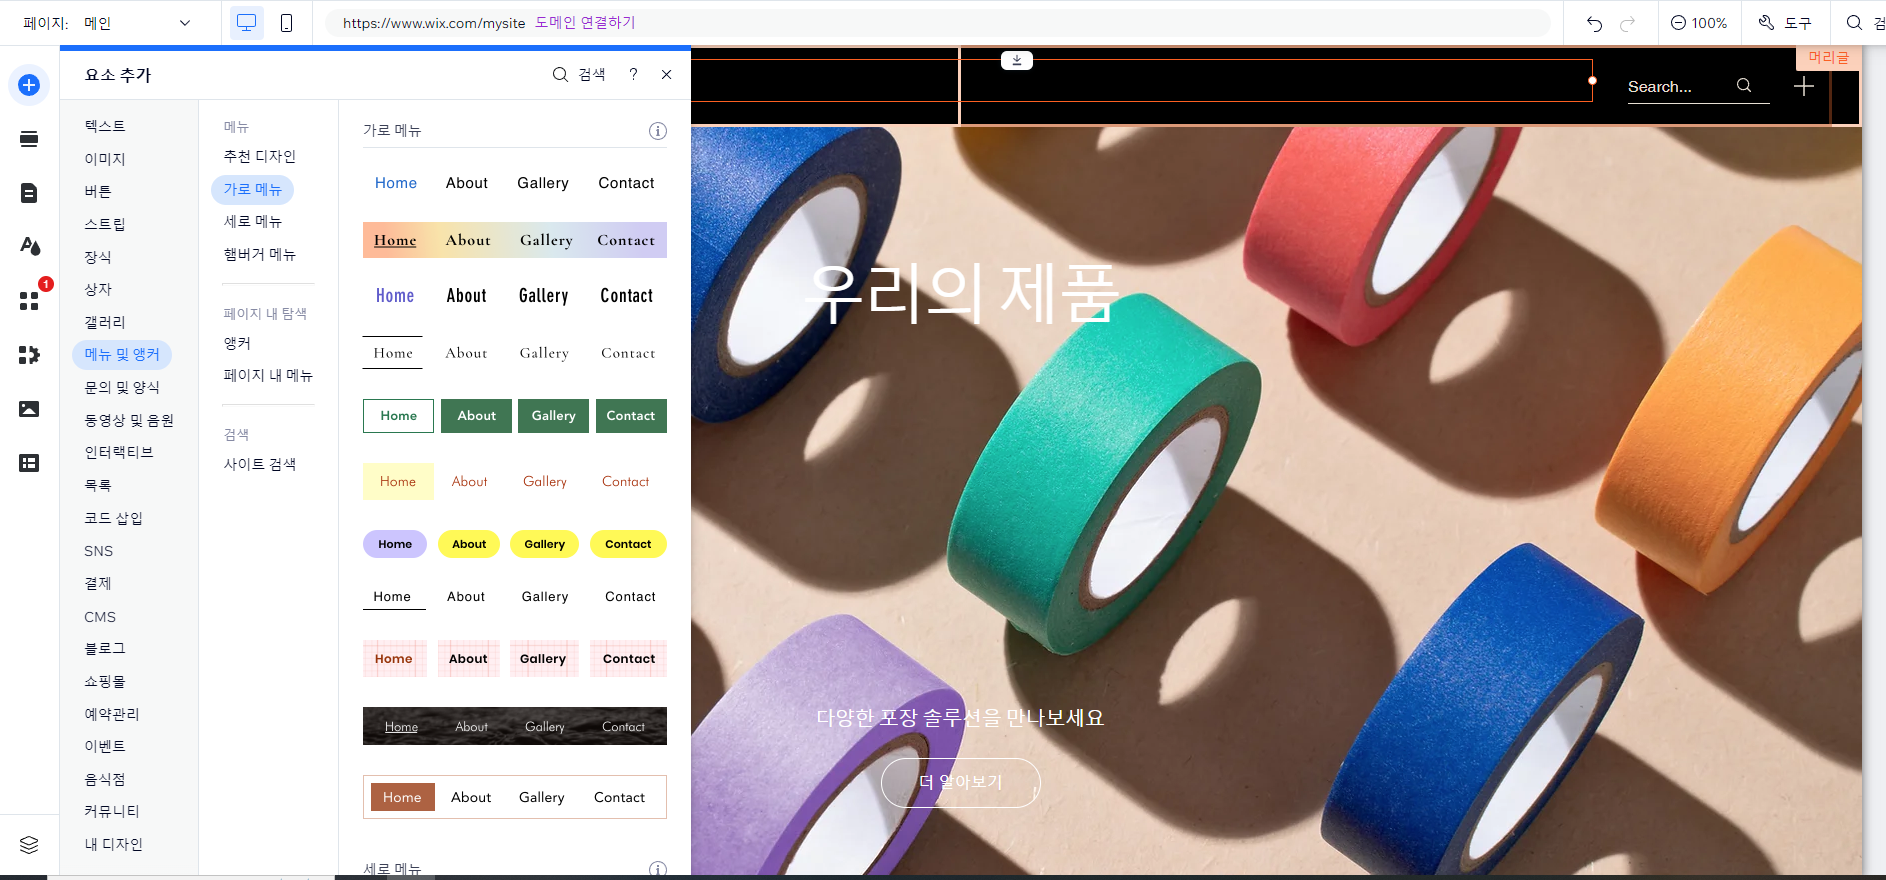Image resolution: width=1886 pixels, height=880 pixels.
Task: Open the 100% zoom control
Action: coord(1699,23)
